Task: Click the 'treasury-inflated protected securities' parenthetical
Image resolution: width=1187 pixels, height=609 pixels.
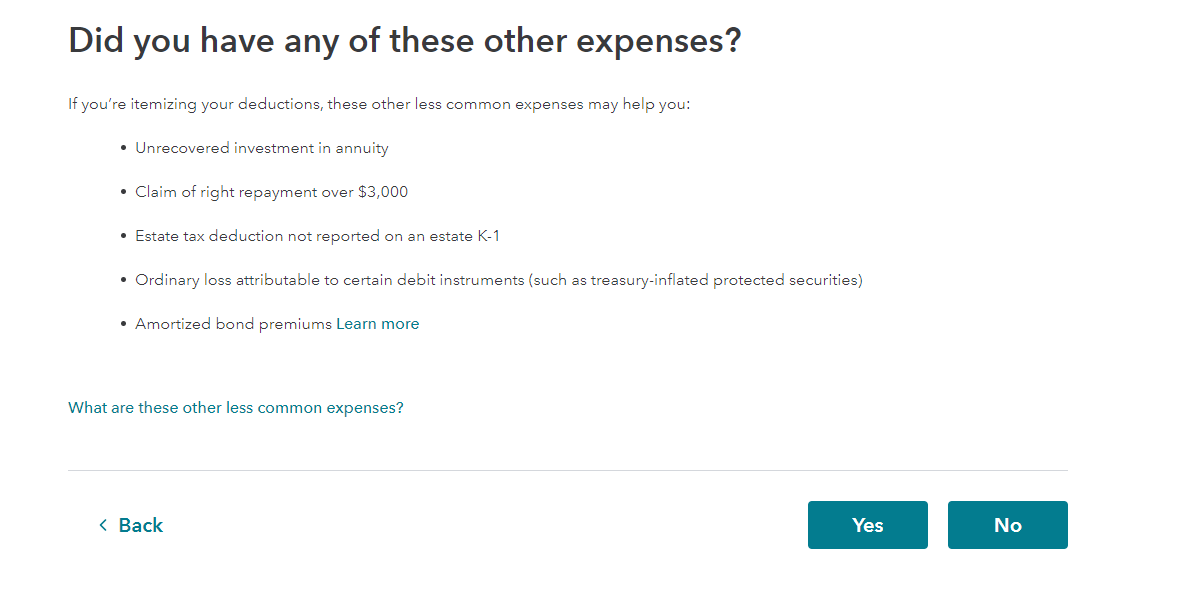Action: (725, 280)
